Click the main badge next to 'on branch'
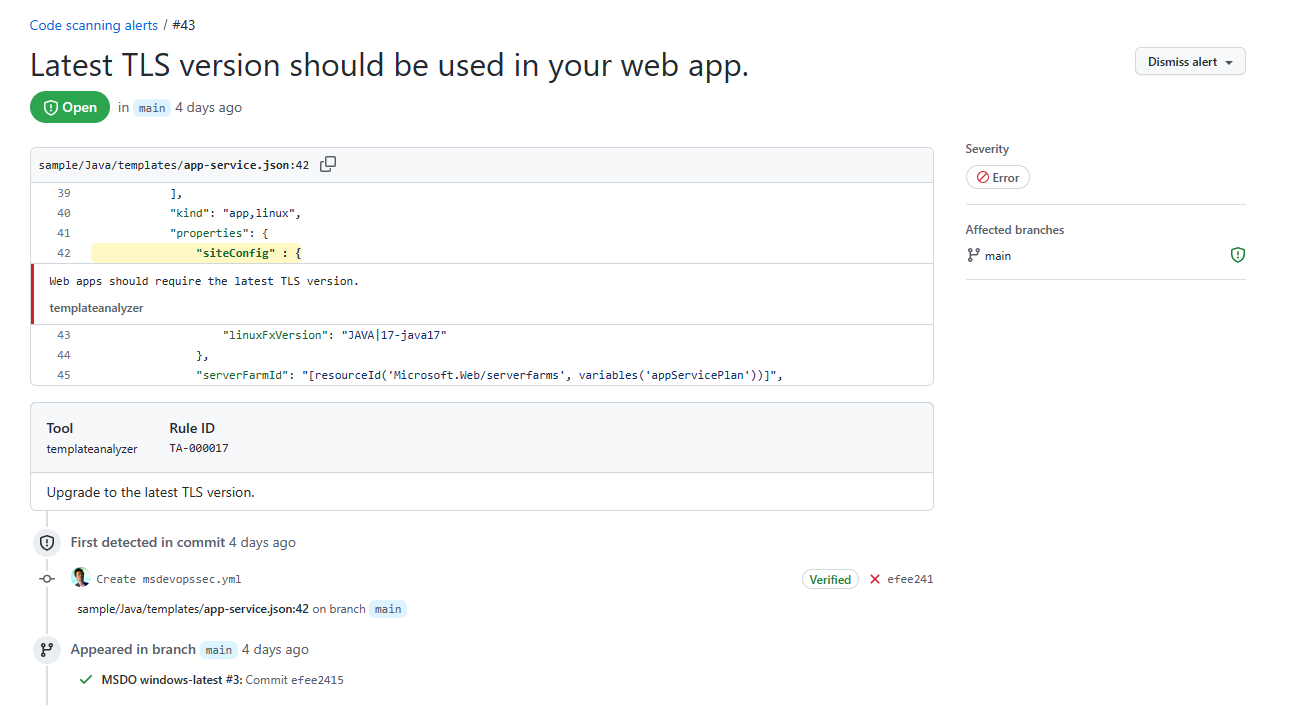1295x709 pixels. (x=388, y=608)
